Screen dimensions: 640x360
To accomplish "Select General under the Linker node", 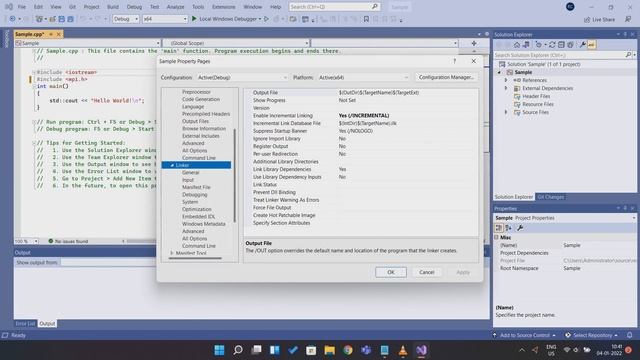I will [x=190, y=173].
